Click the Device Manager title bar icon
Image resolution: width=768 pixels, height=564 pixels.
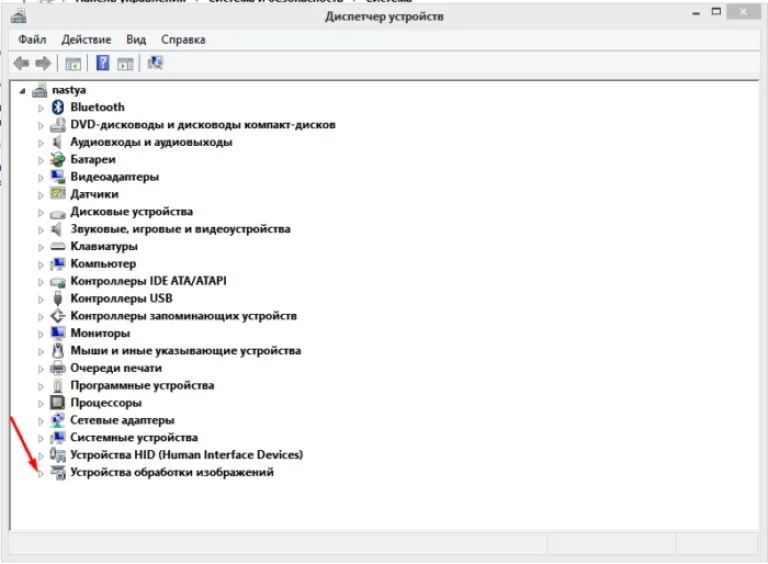point(19,17)
